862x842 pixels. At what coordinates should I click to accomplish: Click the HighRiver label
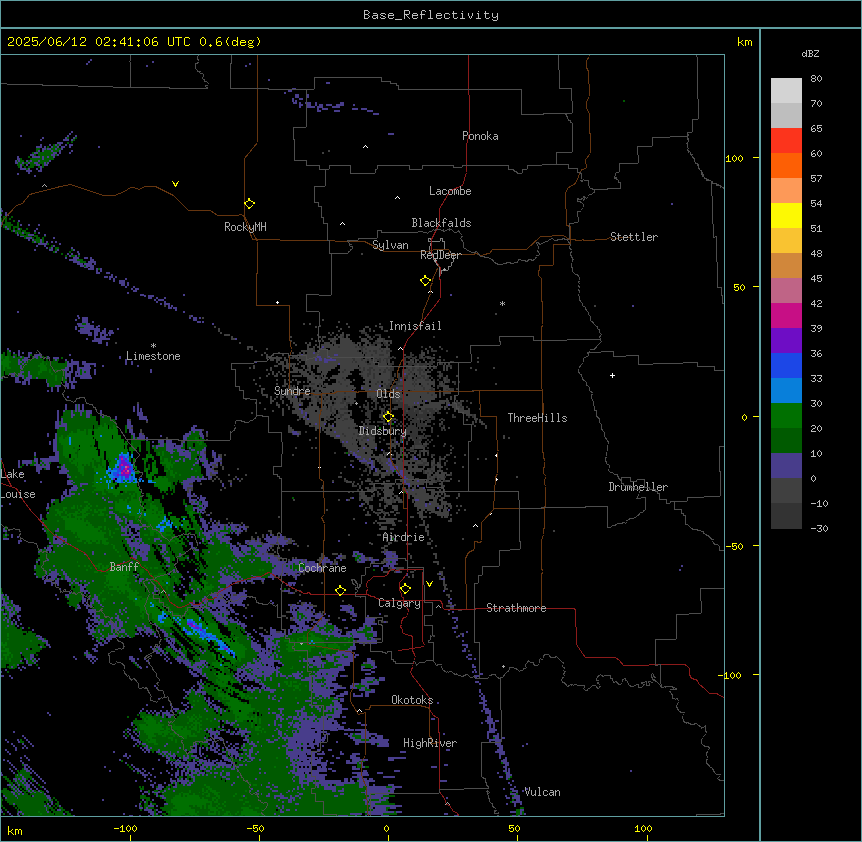430,743
